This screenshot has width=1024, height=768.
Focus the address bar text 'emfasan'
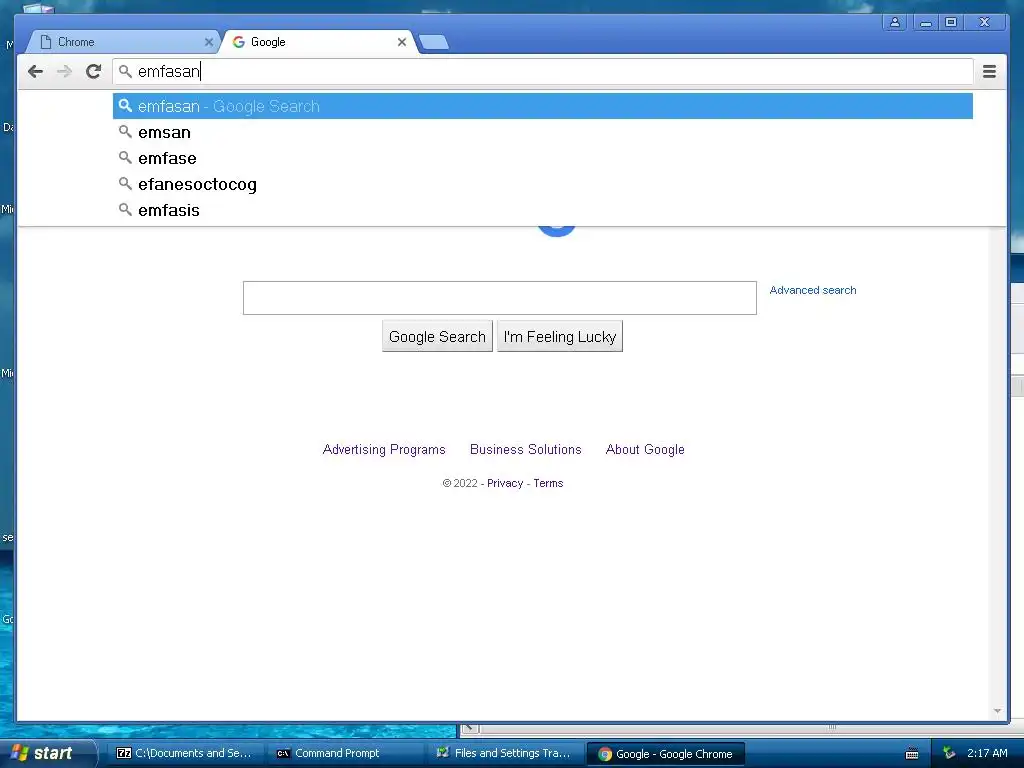[x=168, y=71]
